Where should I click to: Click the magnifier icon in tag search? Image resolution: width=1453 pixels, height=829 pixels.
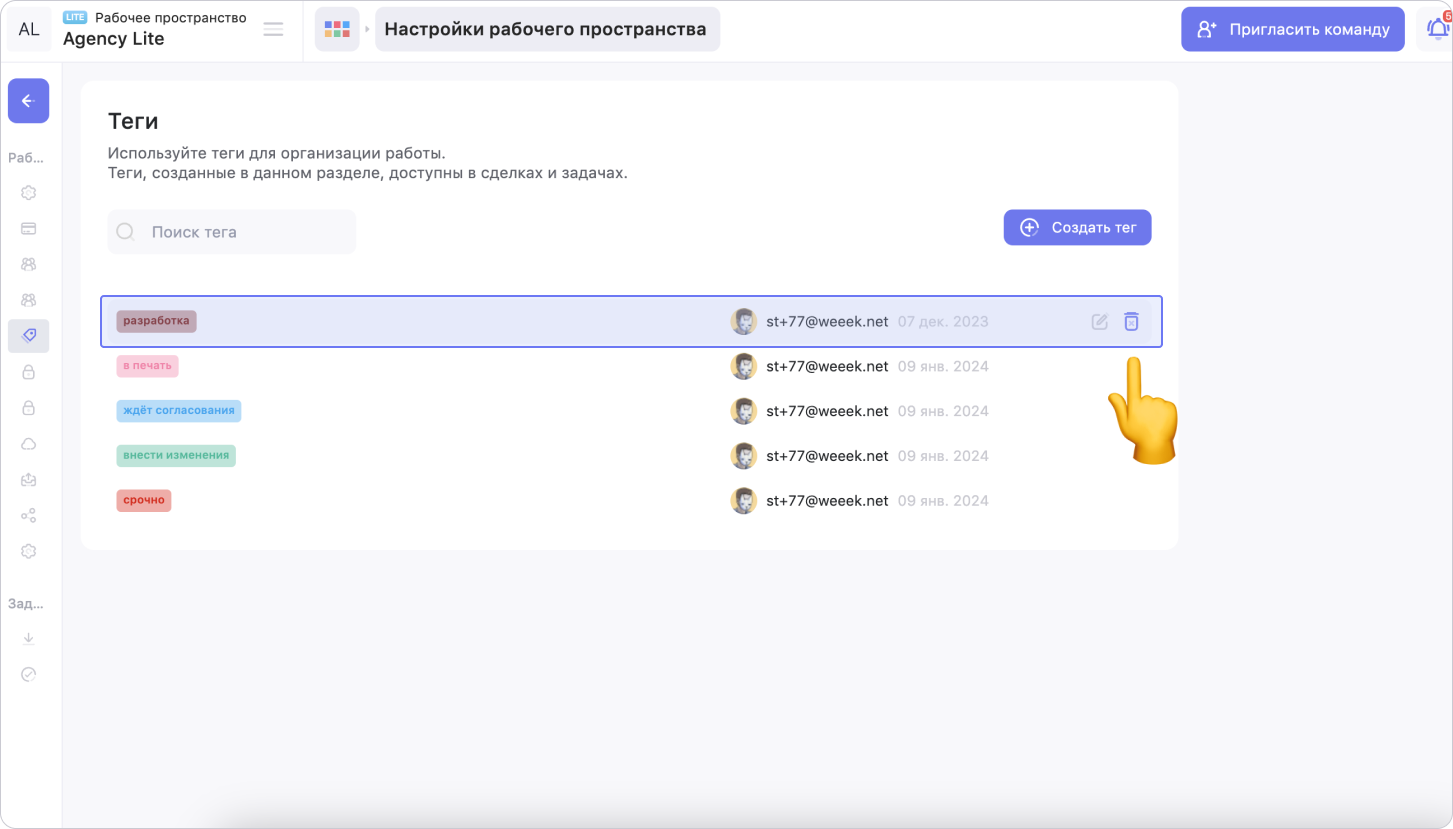(126, 232)
